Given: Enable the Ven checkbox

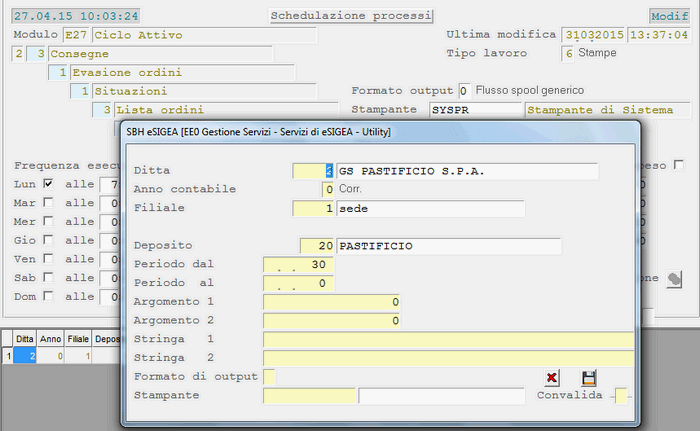Looking at the screenshot, I should point(48,259).
